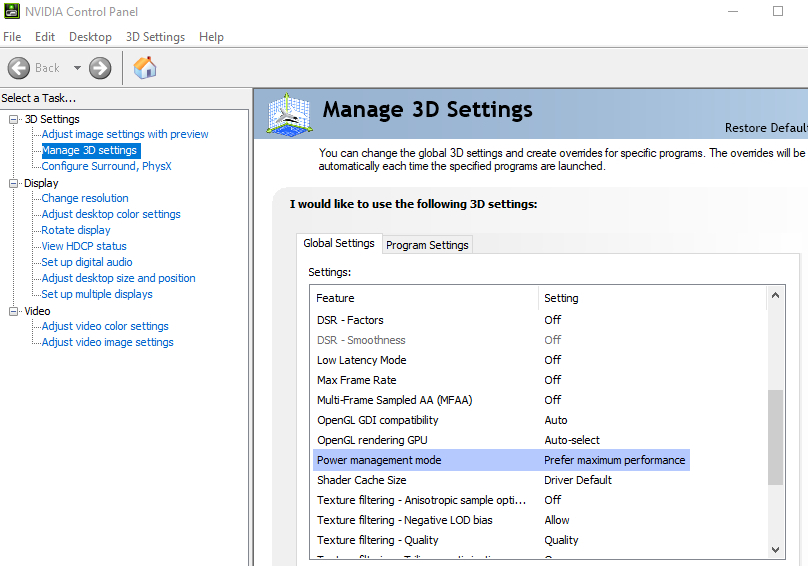Open Set up multiple displays page

[x=97, y=294]
